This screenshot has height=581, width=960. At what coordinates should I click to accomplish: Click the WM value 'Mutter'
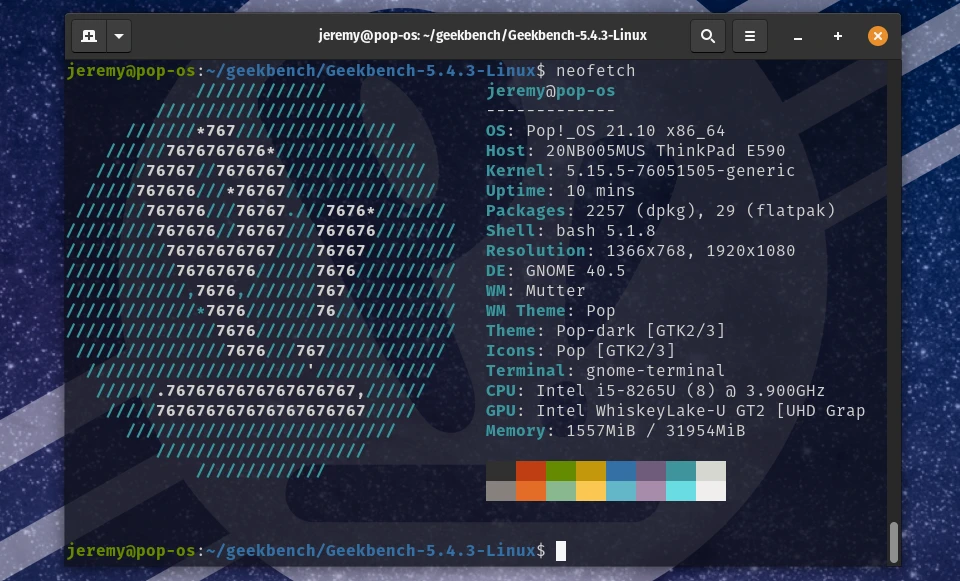555,291
